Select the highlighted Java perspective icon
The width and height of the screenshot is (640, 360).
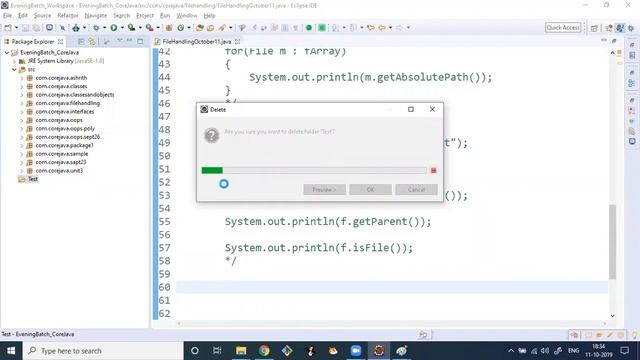pos(620,28)
